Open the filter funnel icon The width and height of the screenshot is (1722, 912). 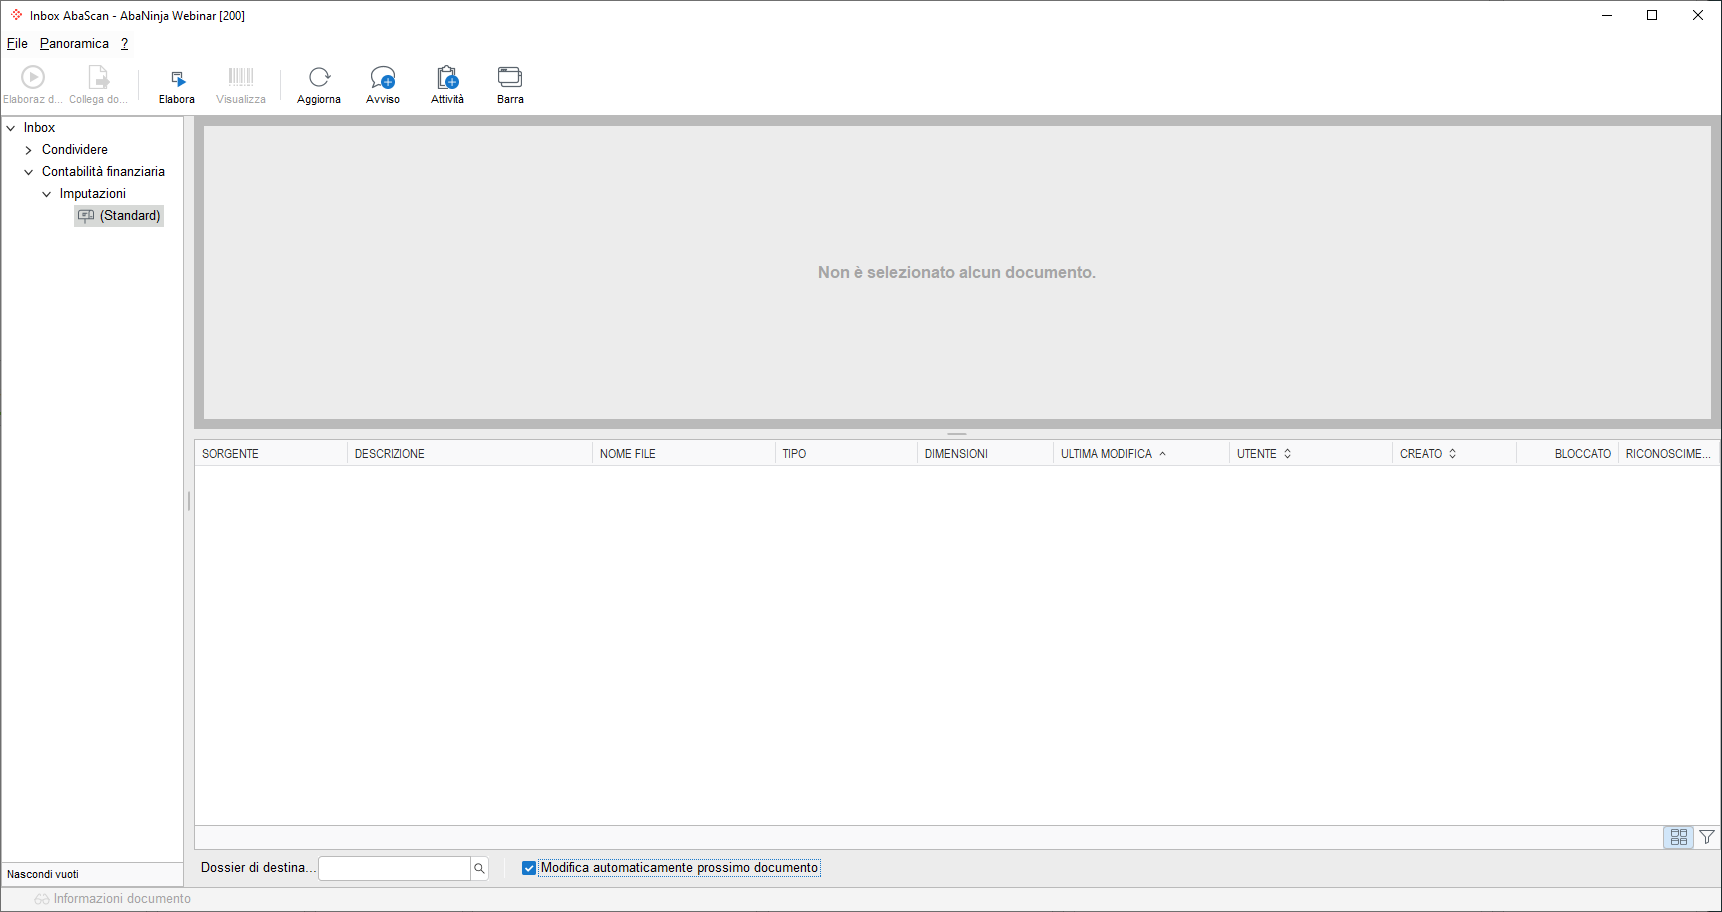1707,837
